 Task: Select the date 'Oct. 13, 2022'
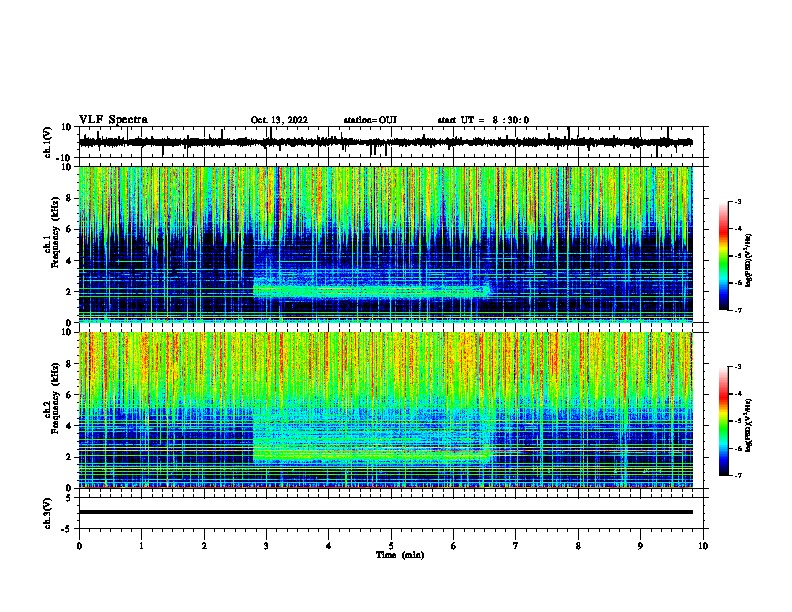(279, 120)
